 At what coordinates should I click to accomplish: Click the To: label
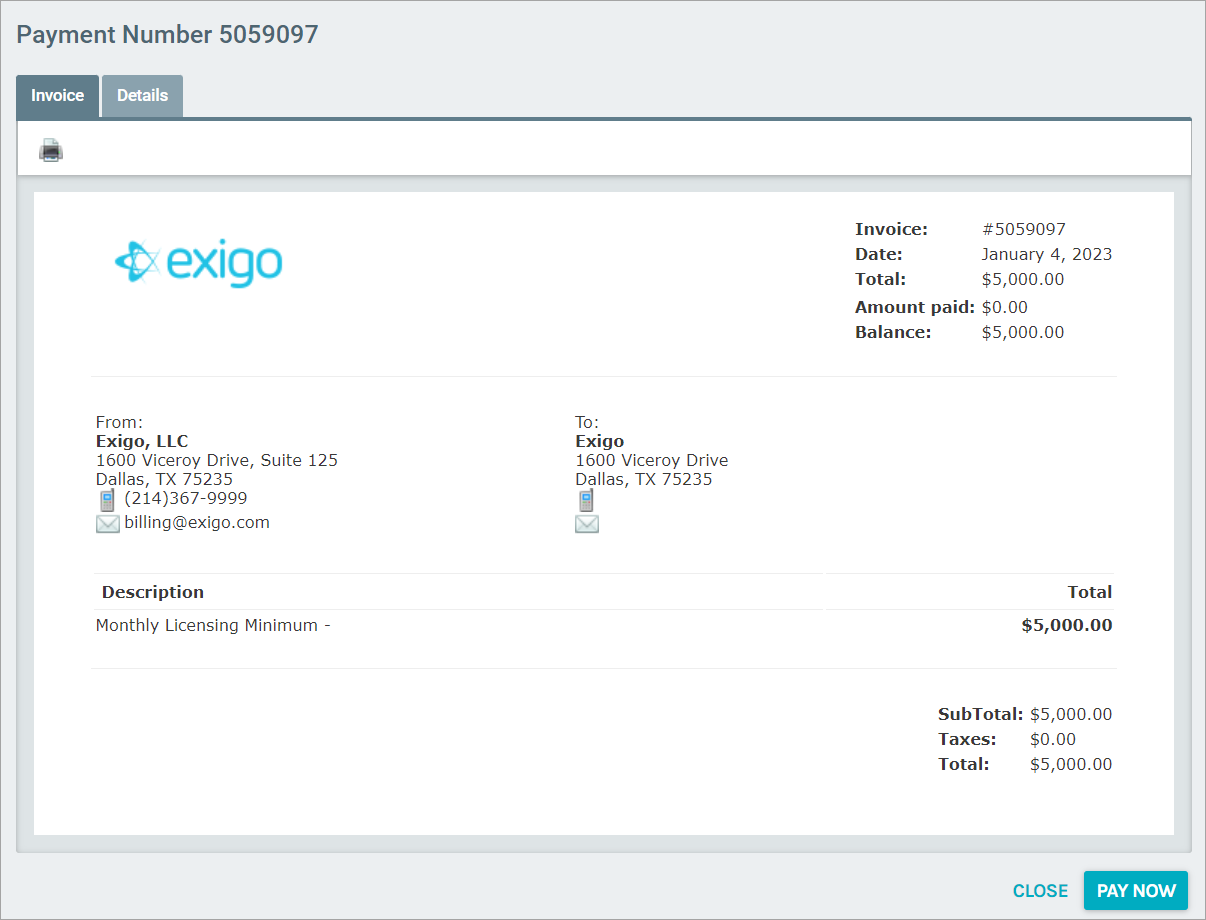[x=587, y=422]
